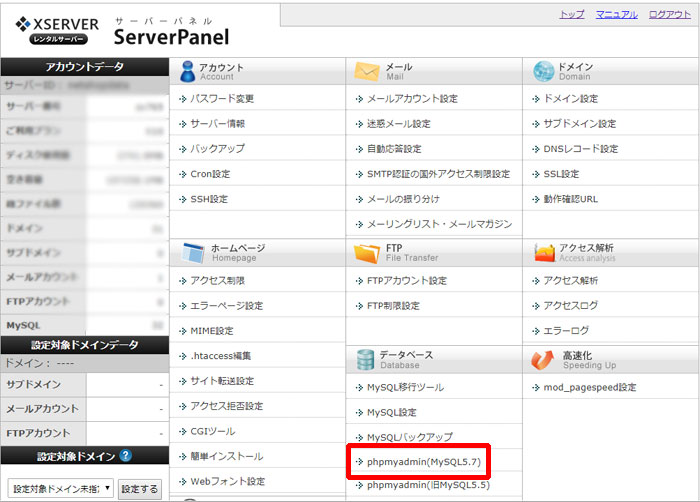This screenshot has height=502, width=700.
Task: Open SMTP認証の国外アクセス制限設定
Action: [x=438, y=174]
